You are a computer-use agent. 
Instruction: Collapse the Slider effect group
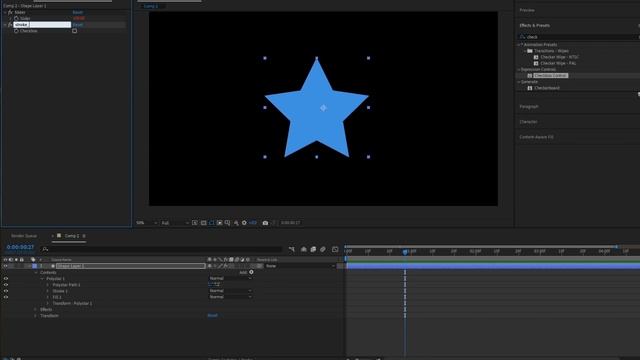(5, 12)
